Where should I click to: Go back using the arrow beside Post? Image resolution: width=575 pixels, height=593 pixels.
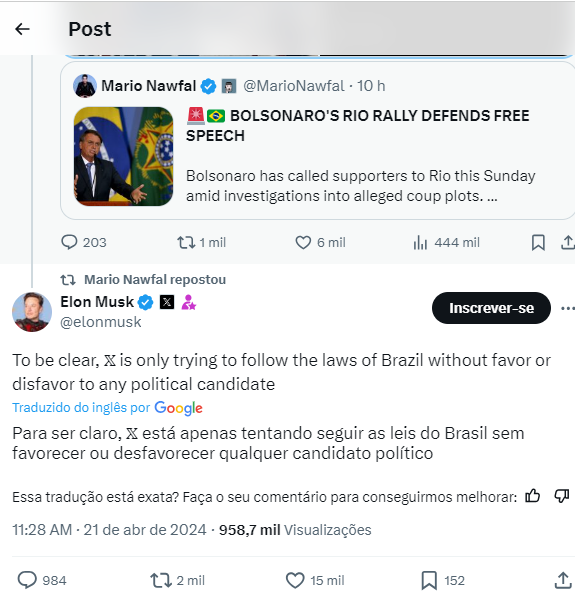point(22,29)
